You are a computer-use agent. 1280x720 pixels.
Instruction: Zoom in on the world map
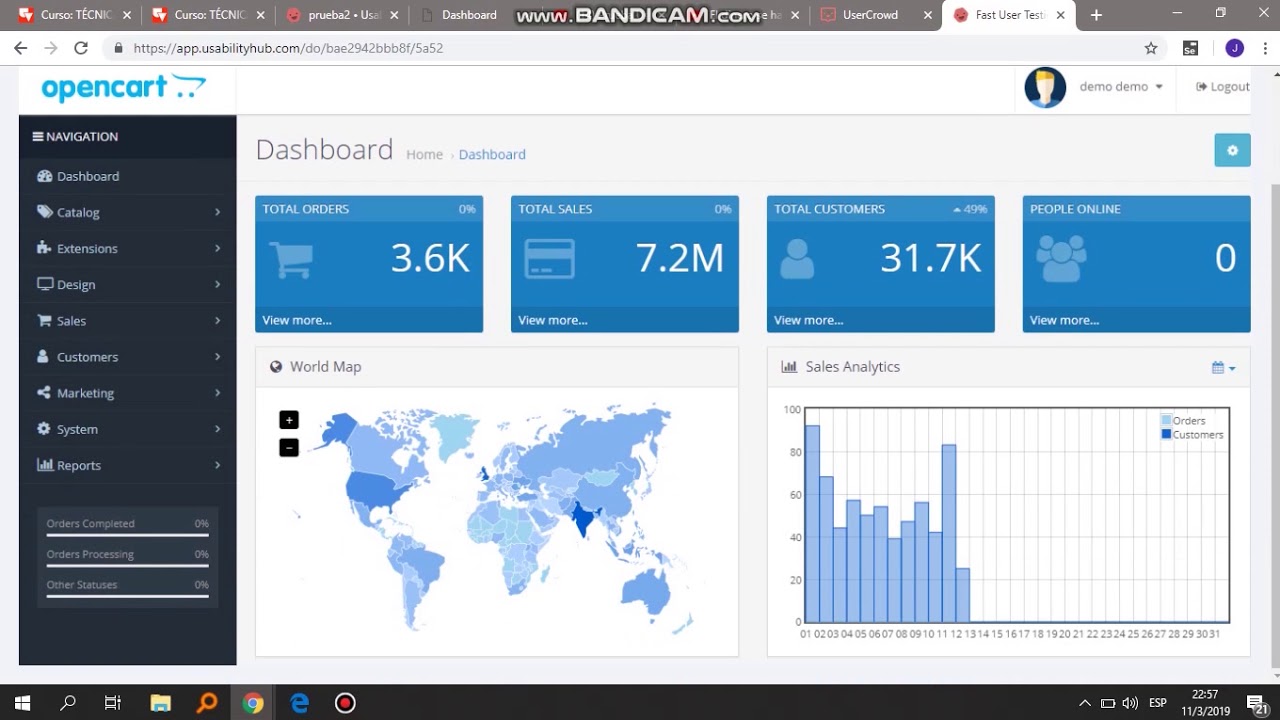[289, 420]
